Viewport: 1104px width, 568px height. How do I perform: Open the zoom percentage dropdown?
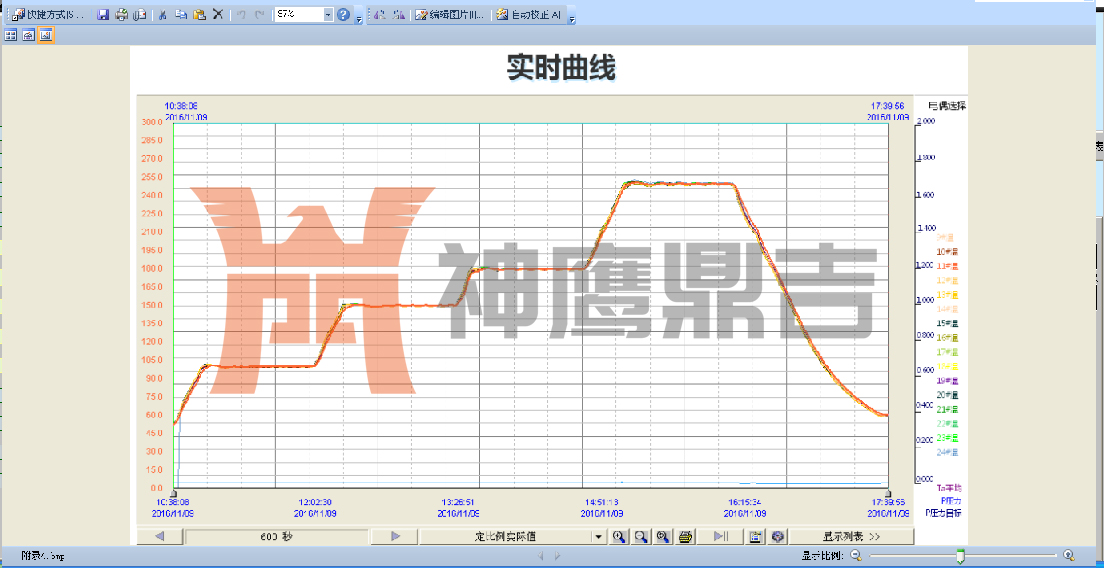(328, 14)
